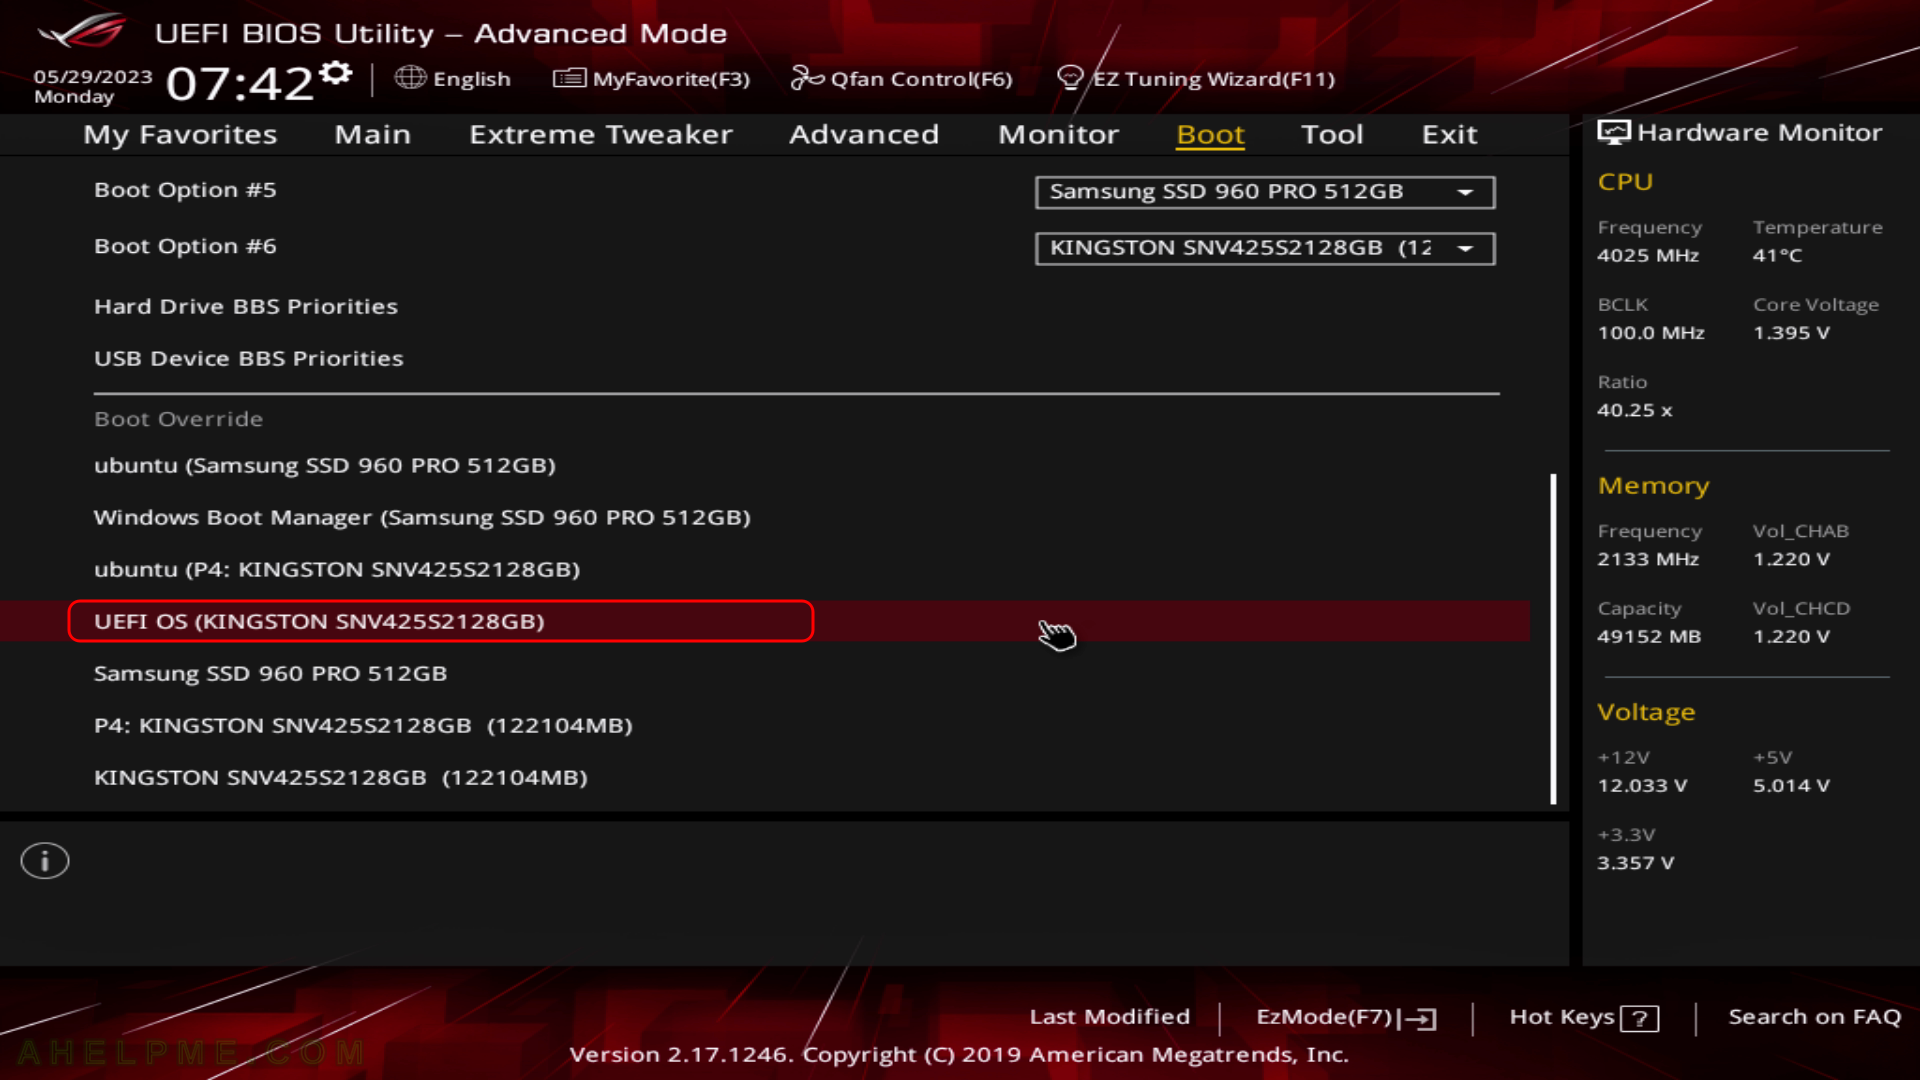Click the +3.3V reading 3.357 V
Viewport: 1920px width, 1080px height.
pyautogui.click(x=1635, y=863)
